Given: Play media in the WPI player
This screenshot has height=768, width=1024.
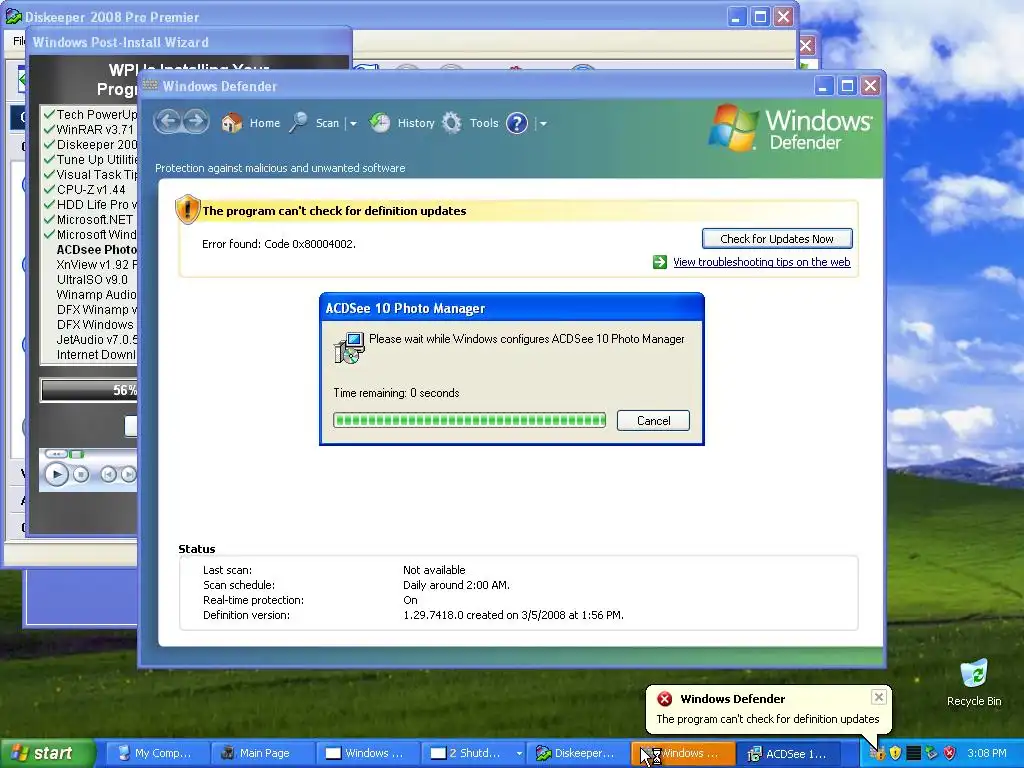Looking at the screenshot, I should point(56,474).
